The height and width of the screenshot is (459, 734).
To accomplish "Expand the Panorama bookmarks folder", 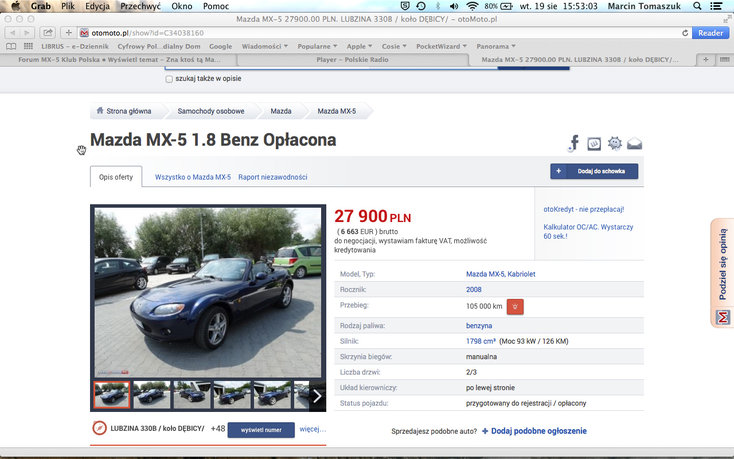I will tap(496, 46).
